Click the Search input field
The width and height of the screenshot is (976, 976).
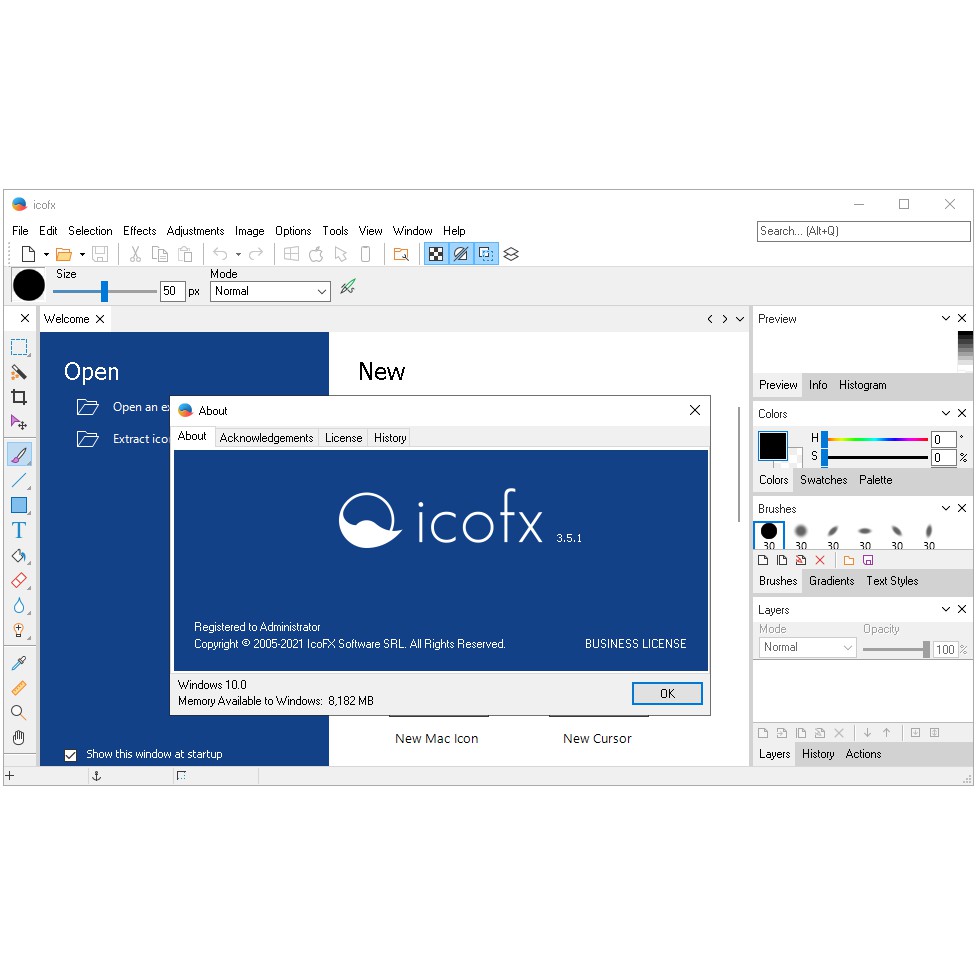pyautogui.click(x=863, y=231)
